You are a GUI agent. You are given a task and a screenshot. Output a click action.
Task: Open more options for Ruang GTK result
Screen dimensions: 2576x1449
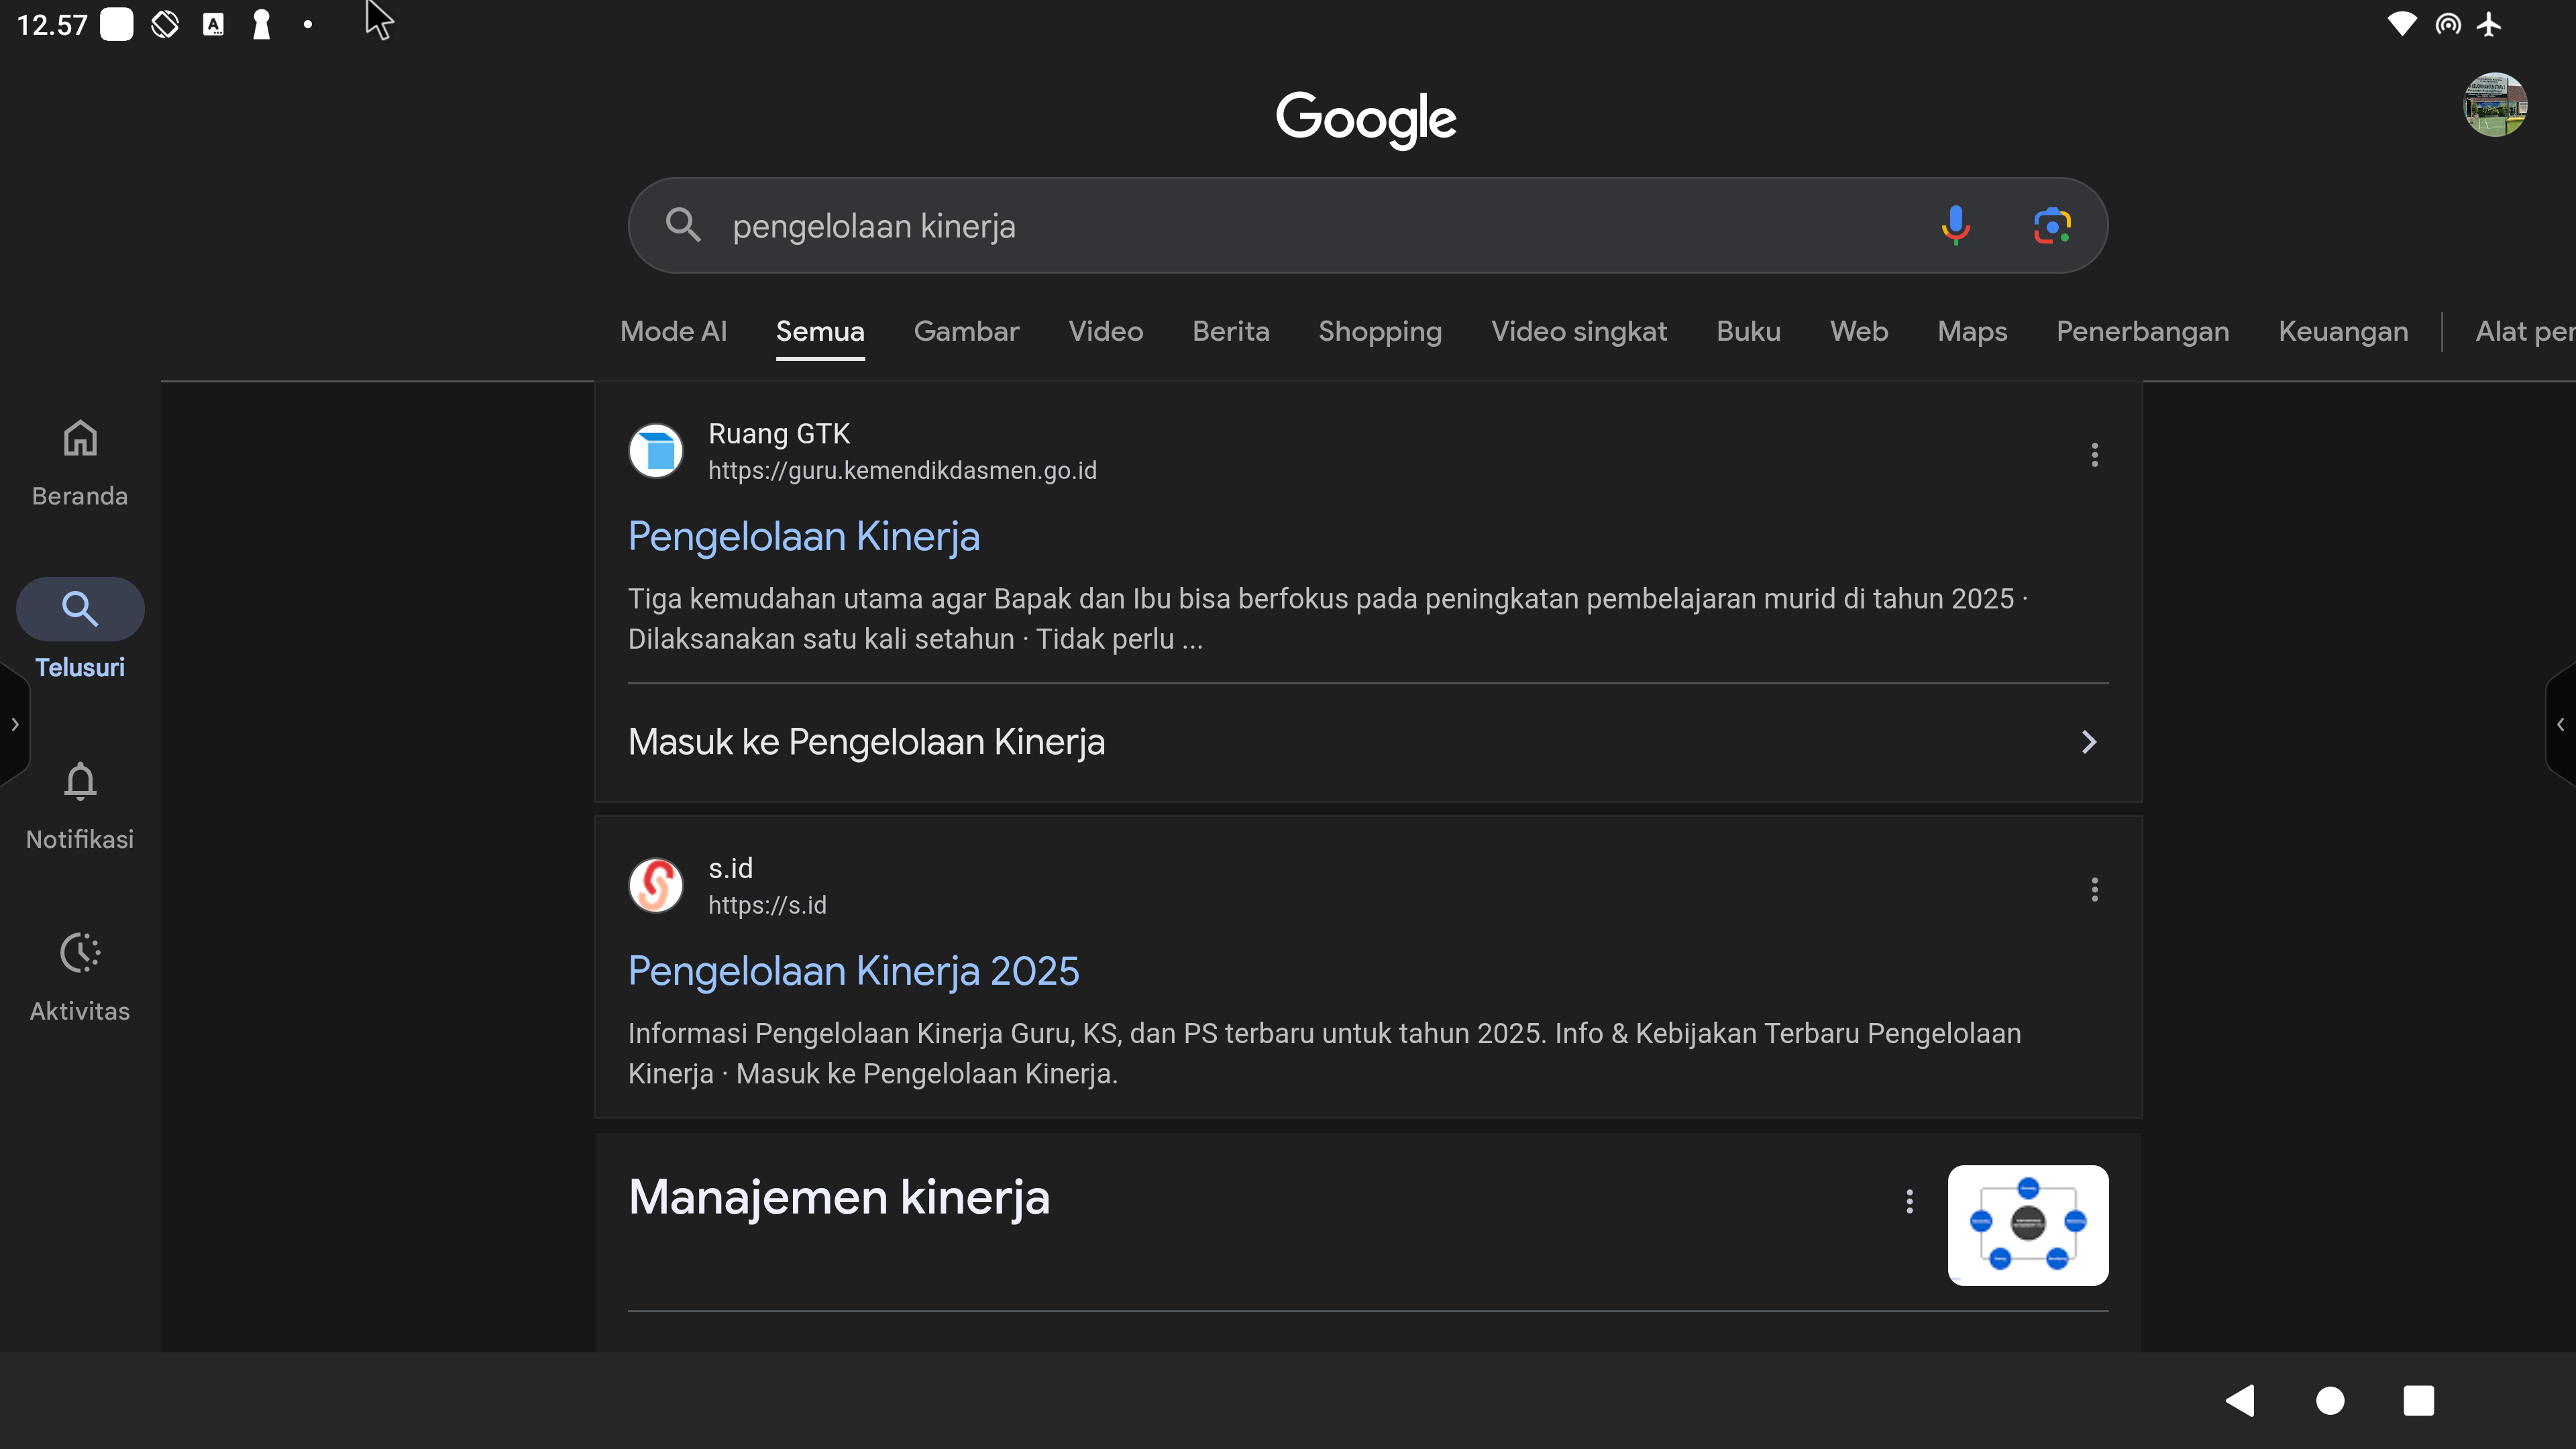click(x=2094, y=455)
